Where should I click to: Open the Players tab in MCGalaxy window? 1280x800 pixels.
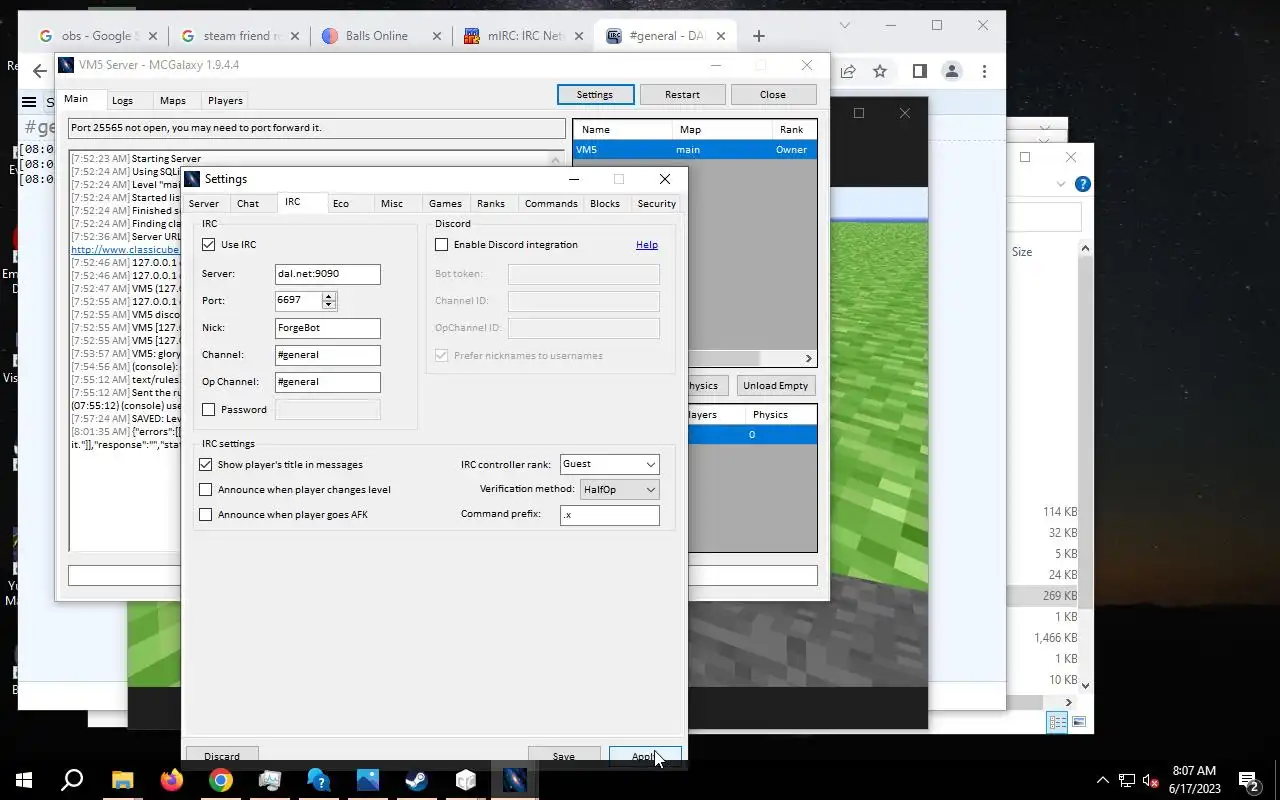[225, 100]
